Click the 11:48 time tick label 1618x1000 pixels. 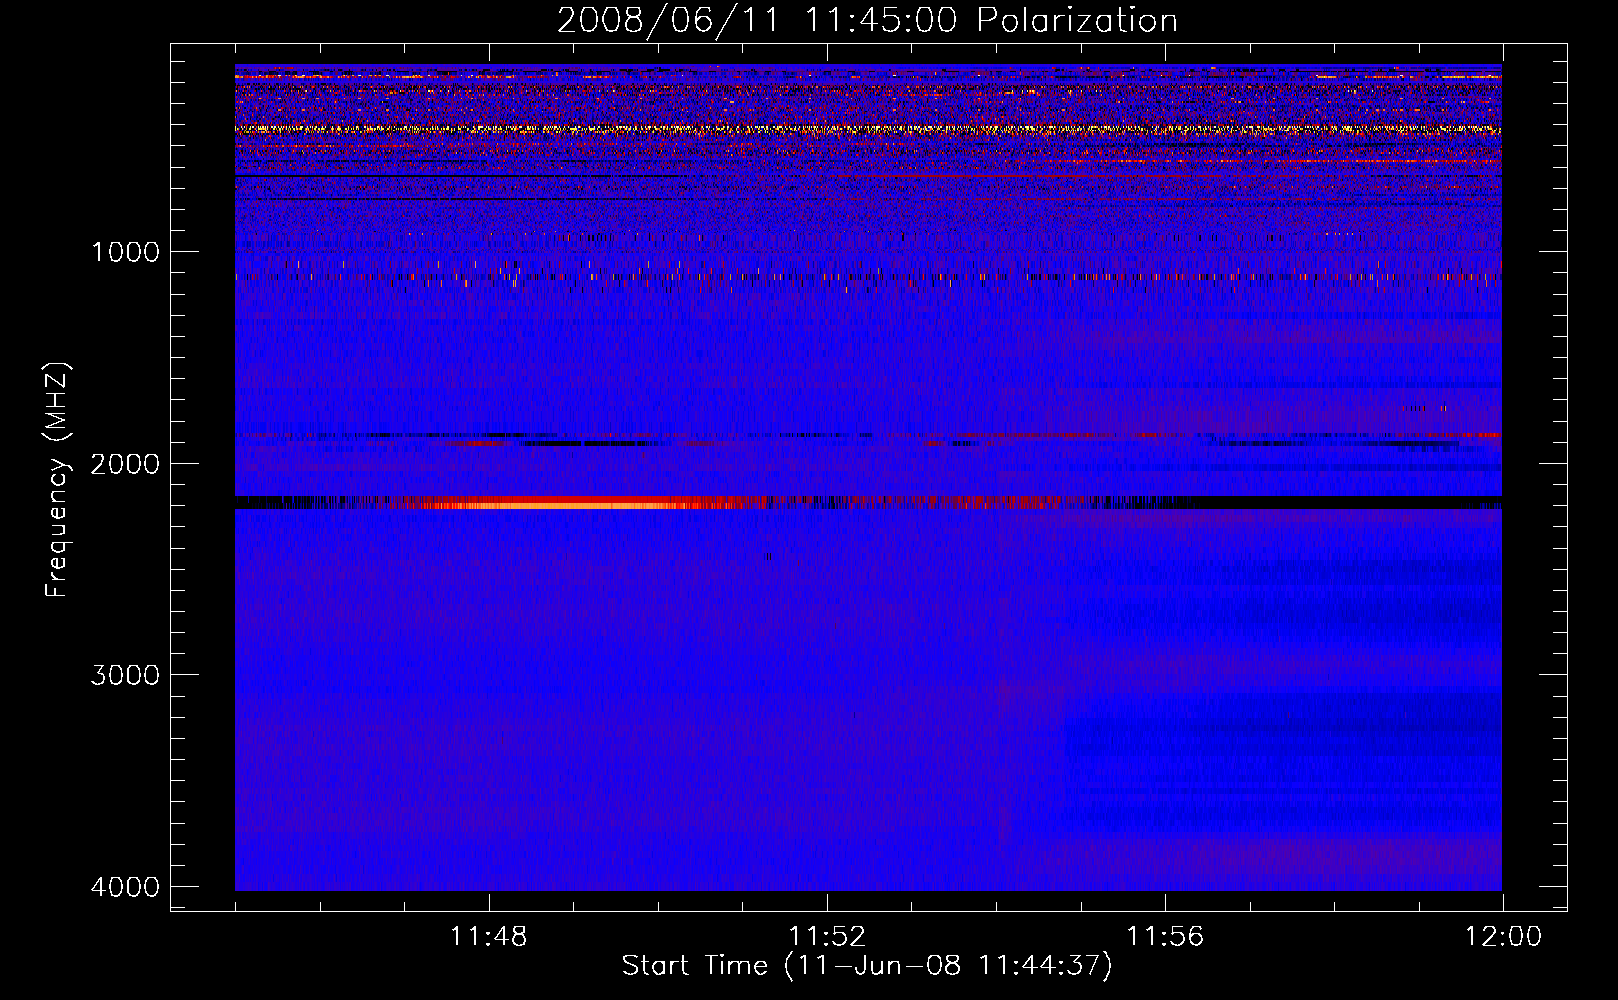pos(488,937)
